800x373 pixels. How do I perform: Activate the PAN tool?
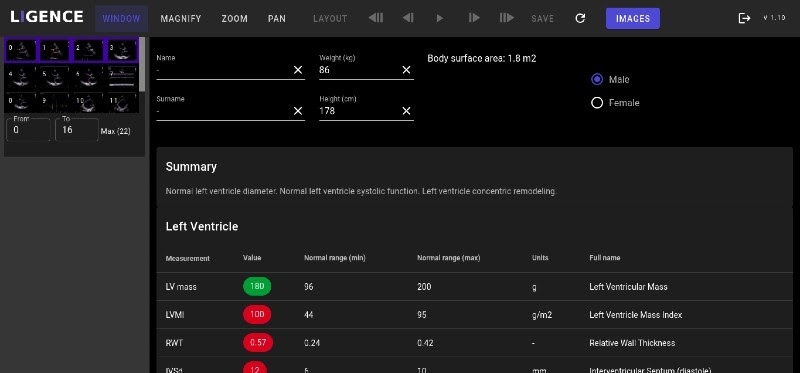coord(277,19)
